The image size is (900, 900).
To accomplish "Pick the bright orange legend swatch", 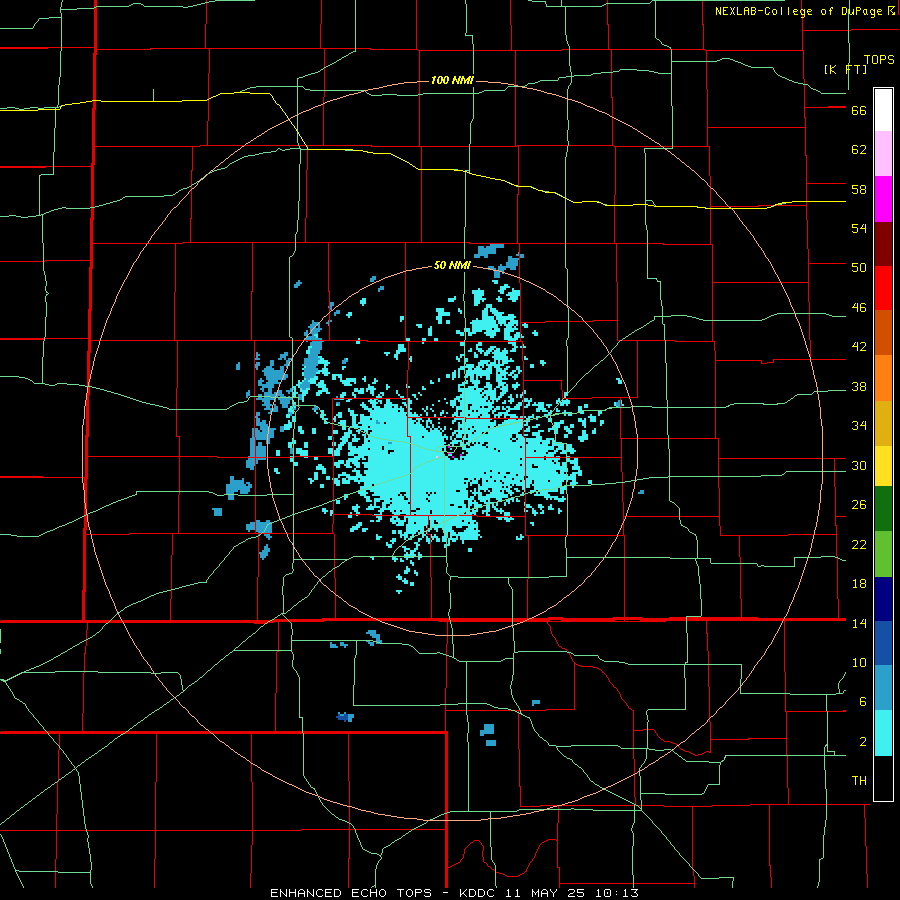I will click(883, 378).
